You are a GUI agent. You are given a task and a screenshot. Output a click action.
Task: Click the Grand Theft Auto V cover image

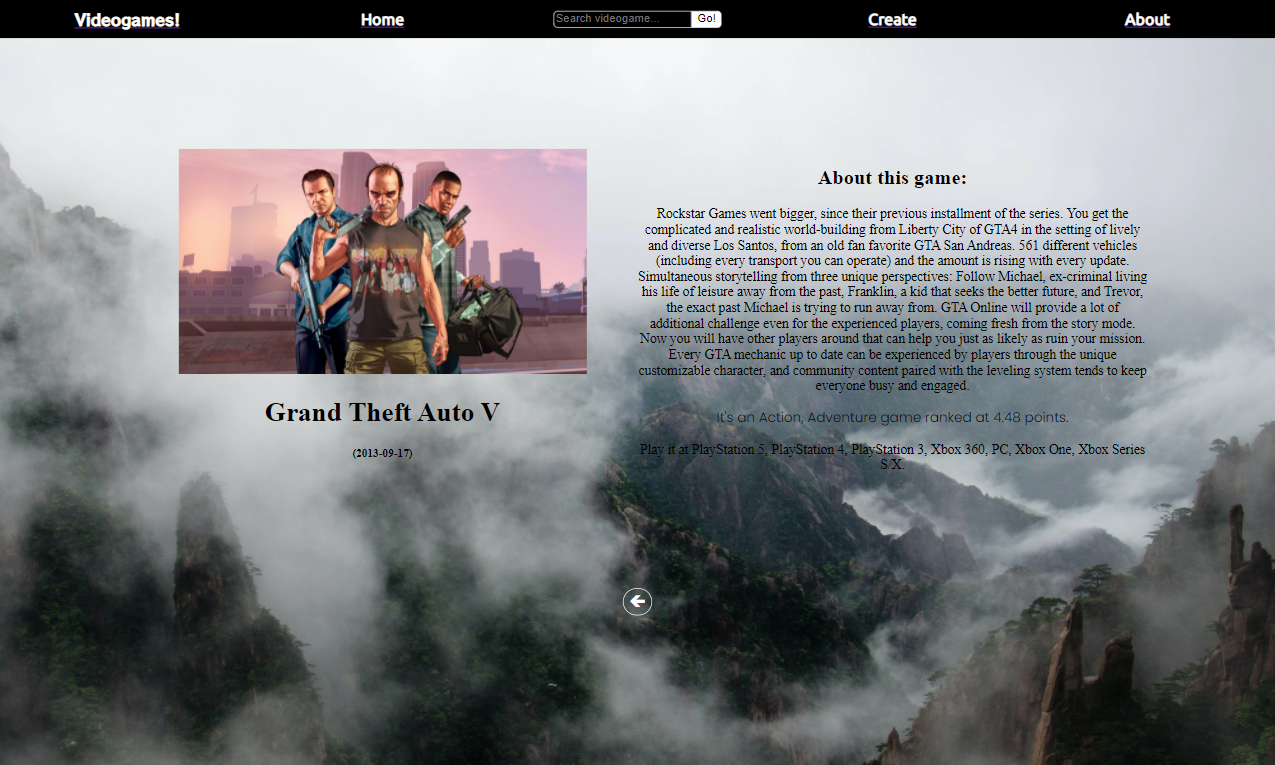[383, 261]
